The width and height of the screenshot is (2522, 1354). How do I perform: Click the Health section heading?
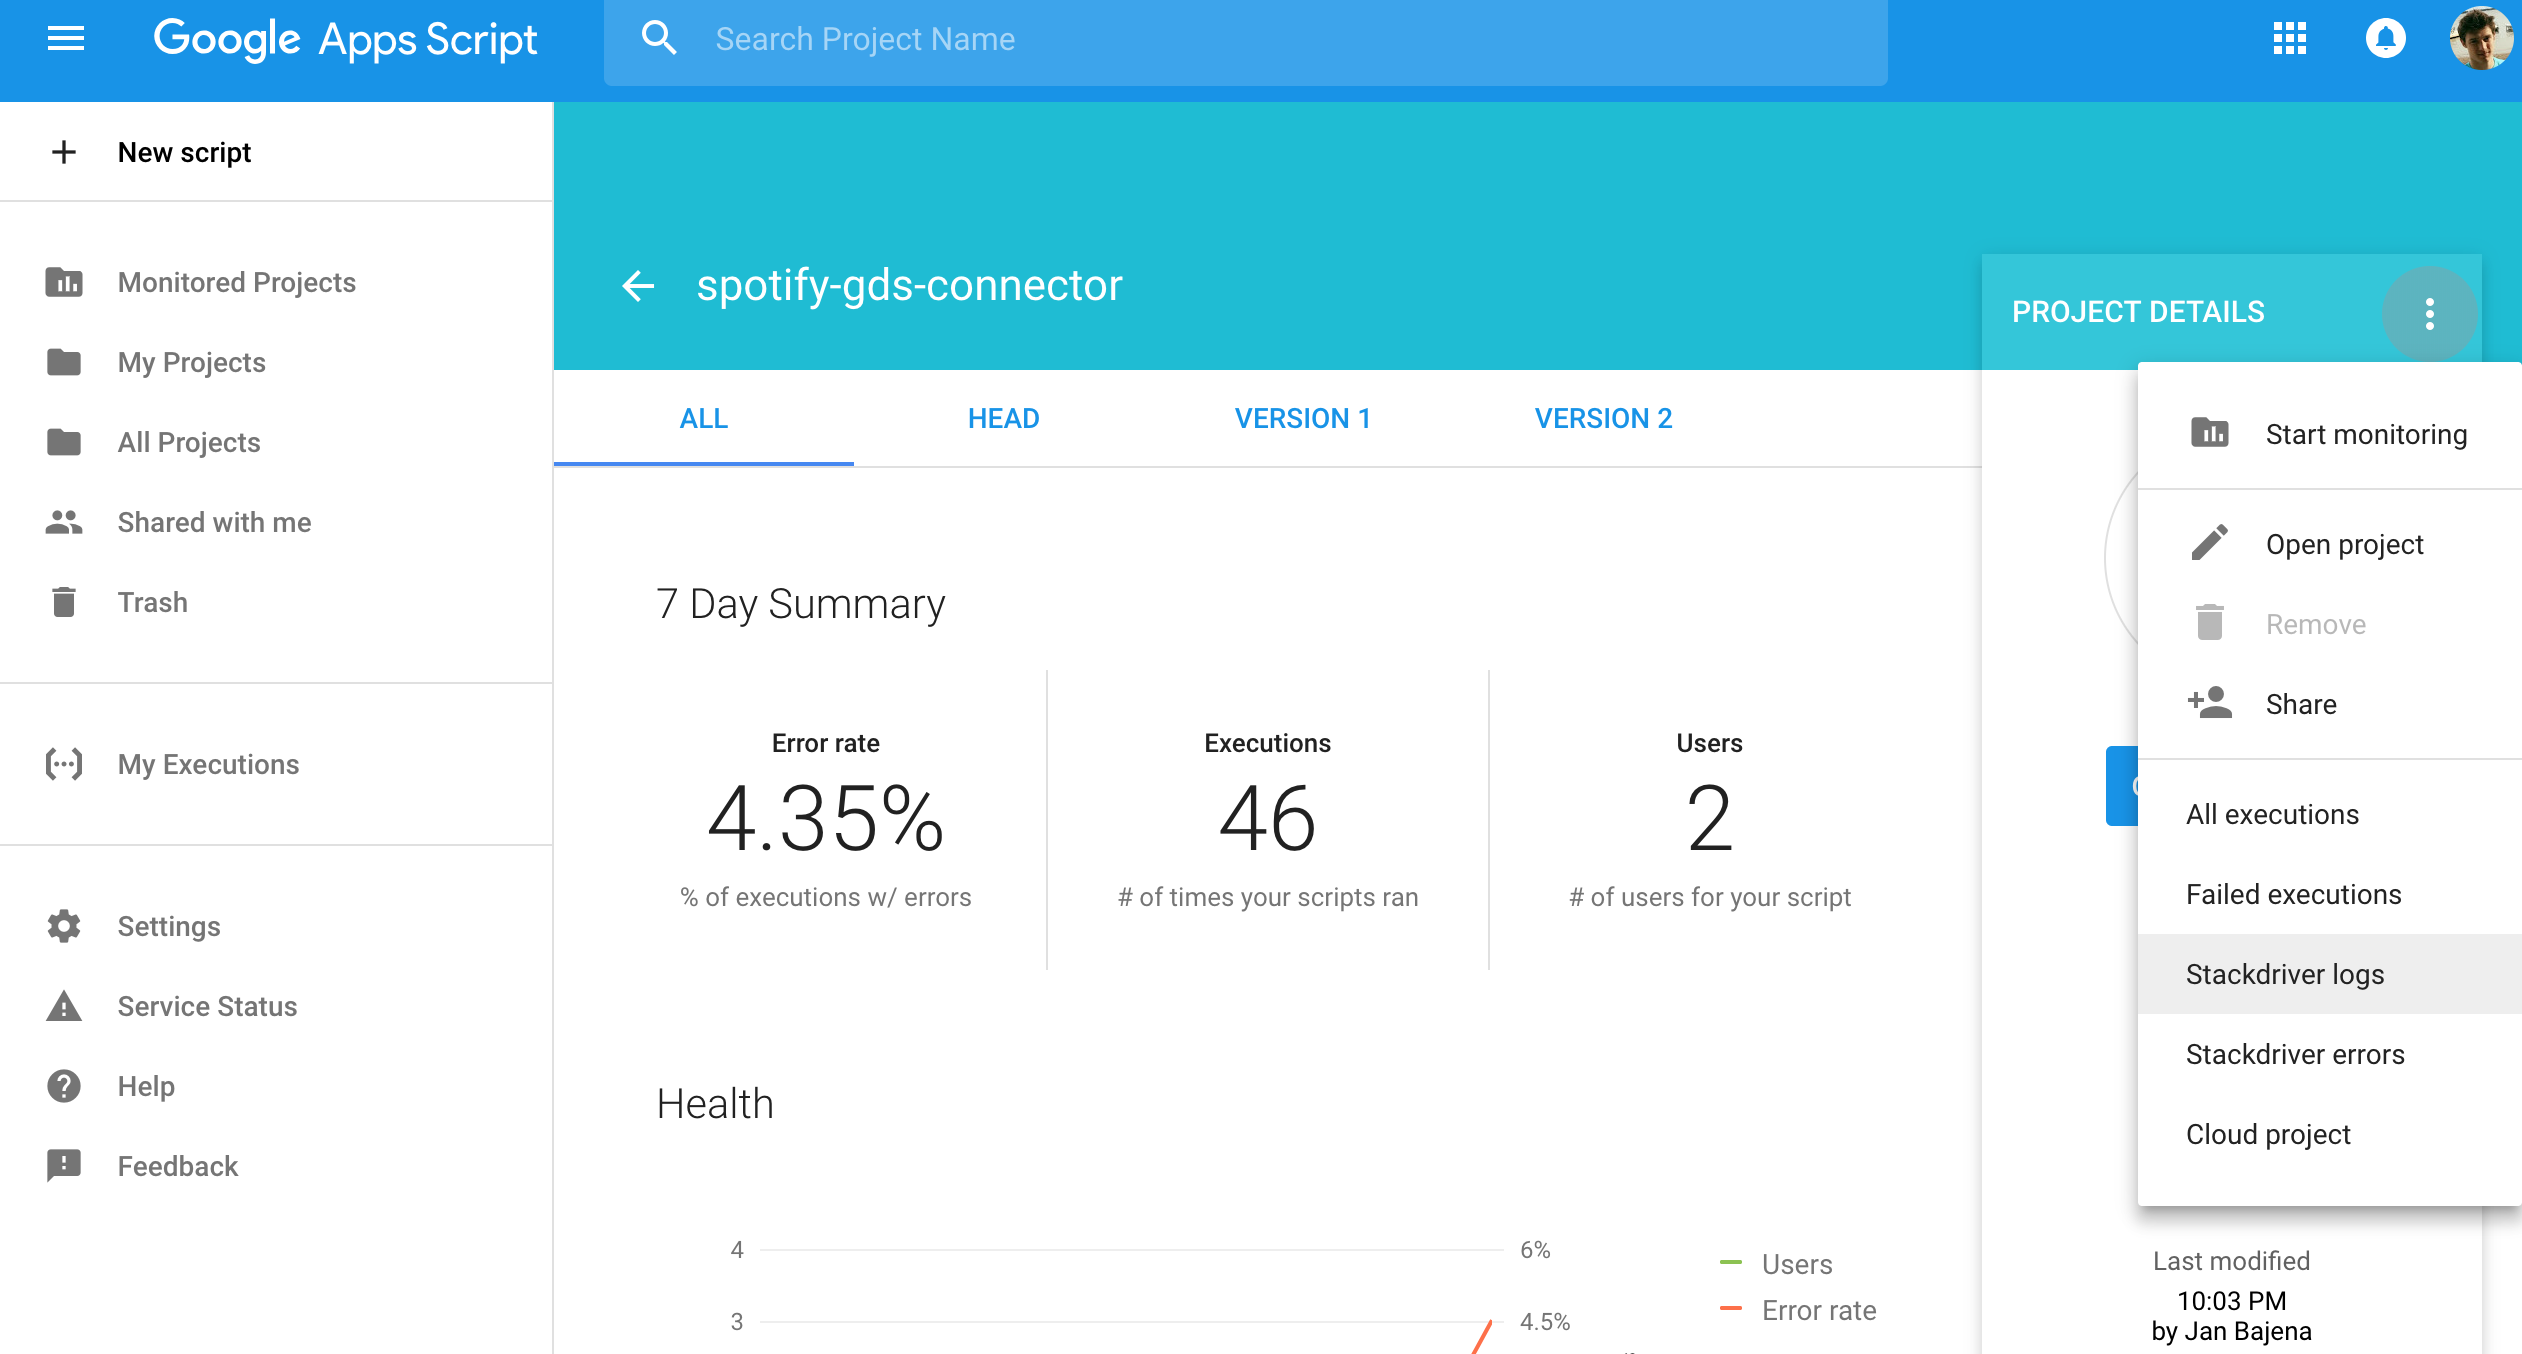tap(715, 1104)
